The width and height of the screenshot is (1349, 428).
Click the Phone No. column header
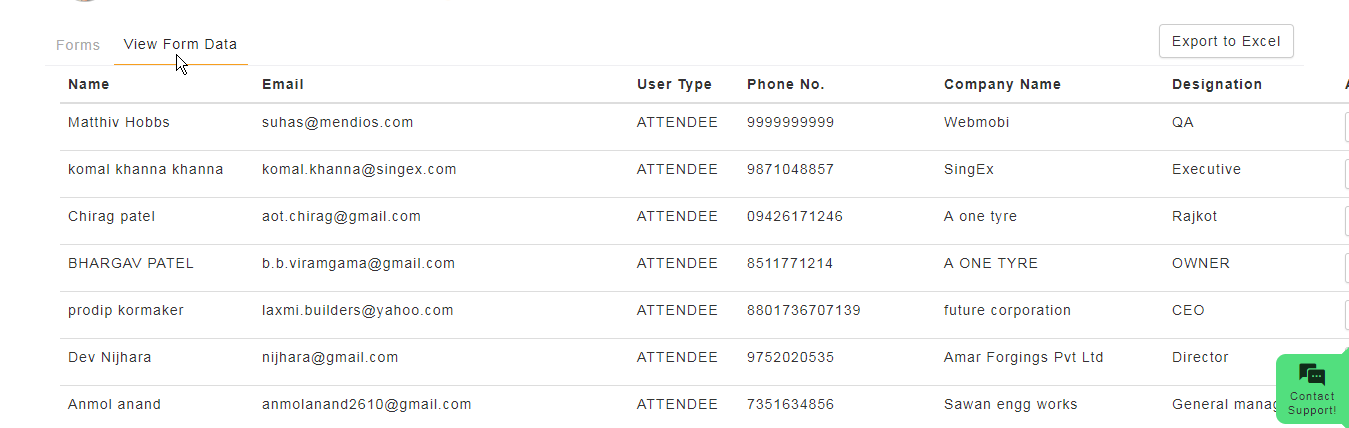[x=786, y=84]
